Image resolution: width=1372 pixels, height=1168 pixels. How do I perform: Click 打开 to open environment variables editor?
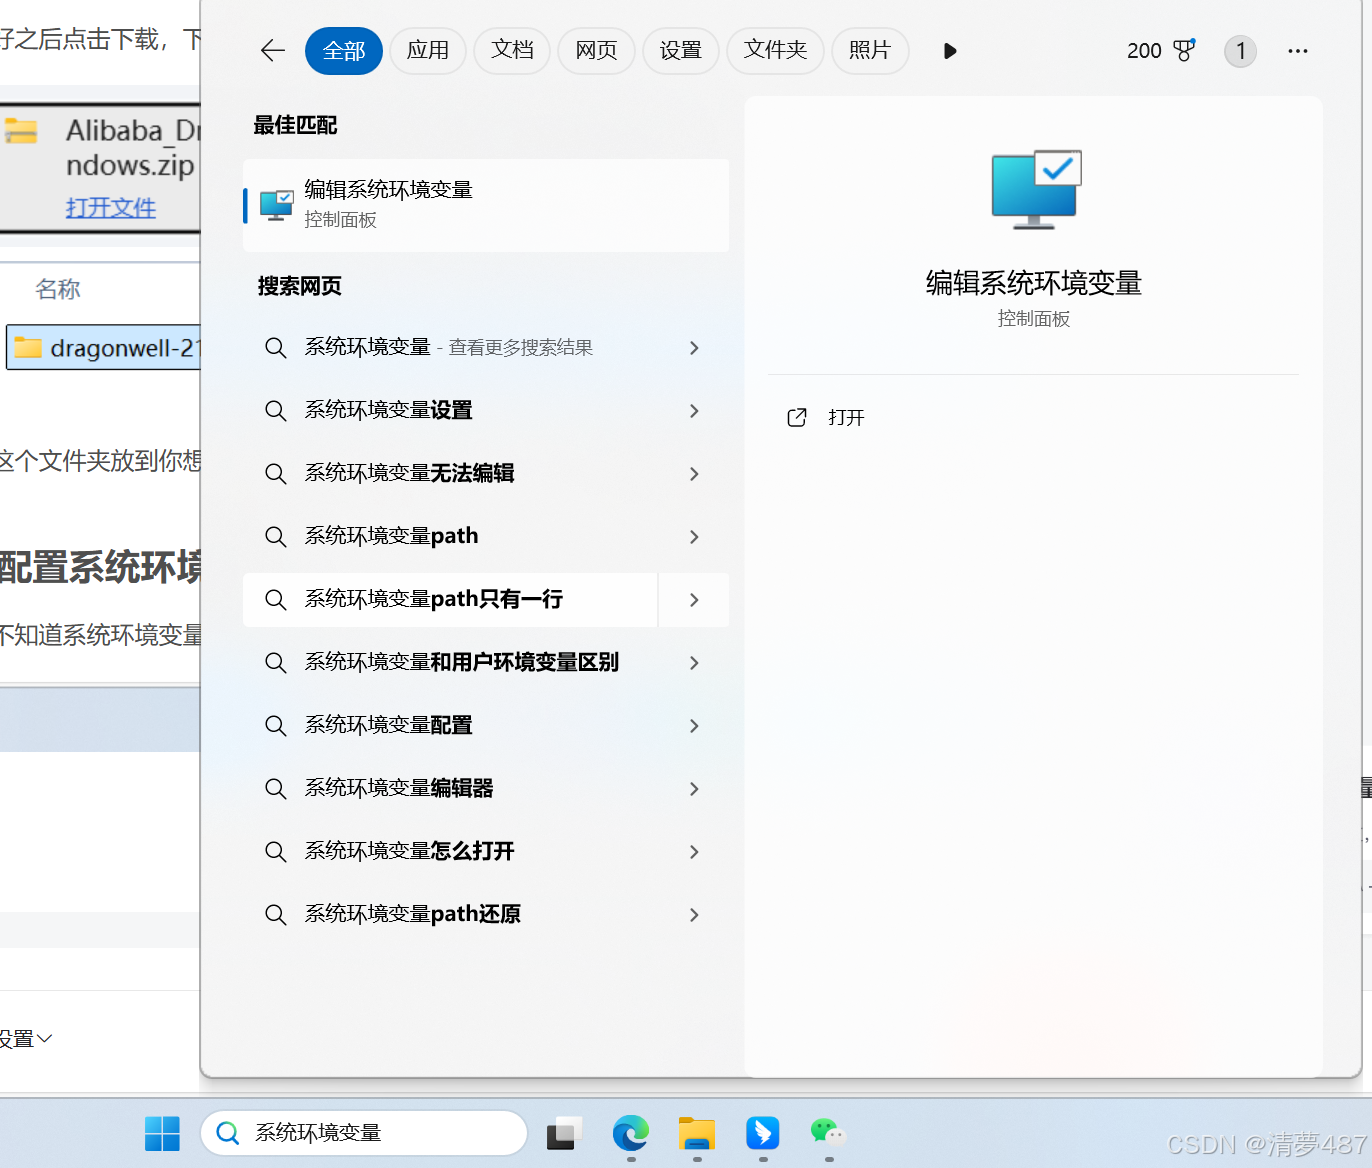[847, 417]
